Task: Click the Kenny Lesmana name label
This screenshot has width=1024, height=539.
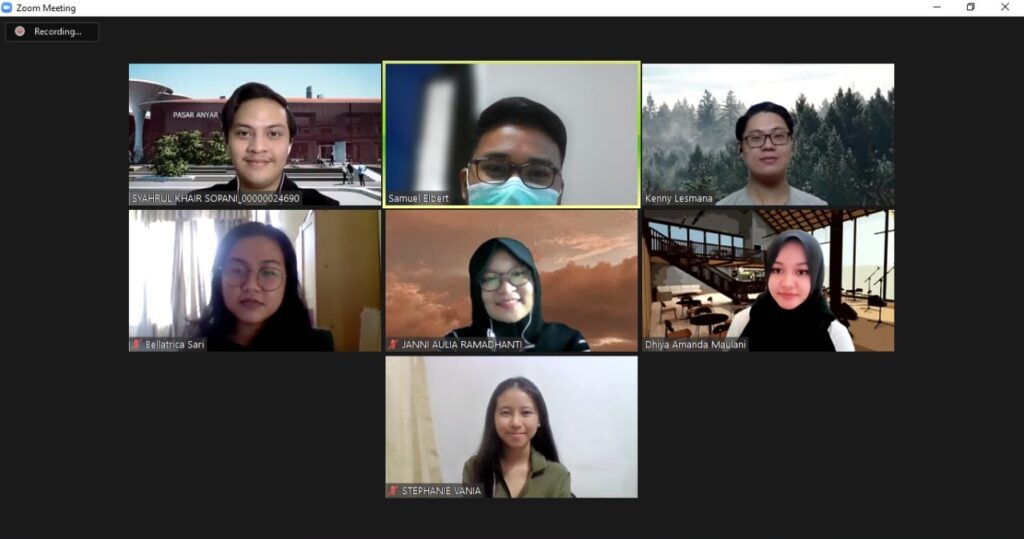Action: (679, 199)
